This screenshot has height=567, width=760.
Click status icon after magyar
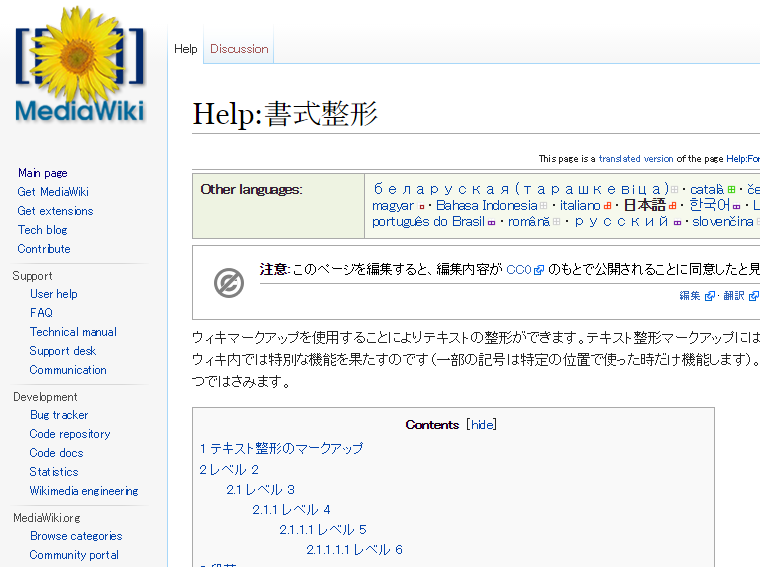421,206
